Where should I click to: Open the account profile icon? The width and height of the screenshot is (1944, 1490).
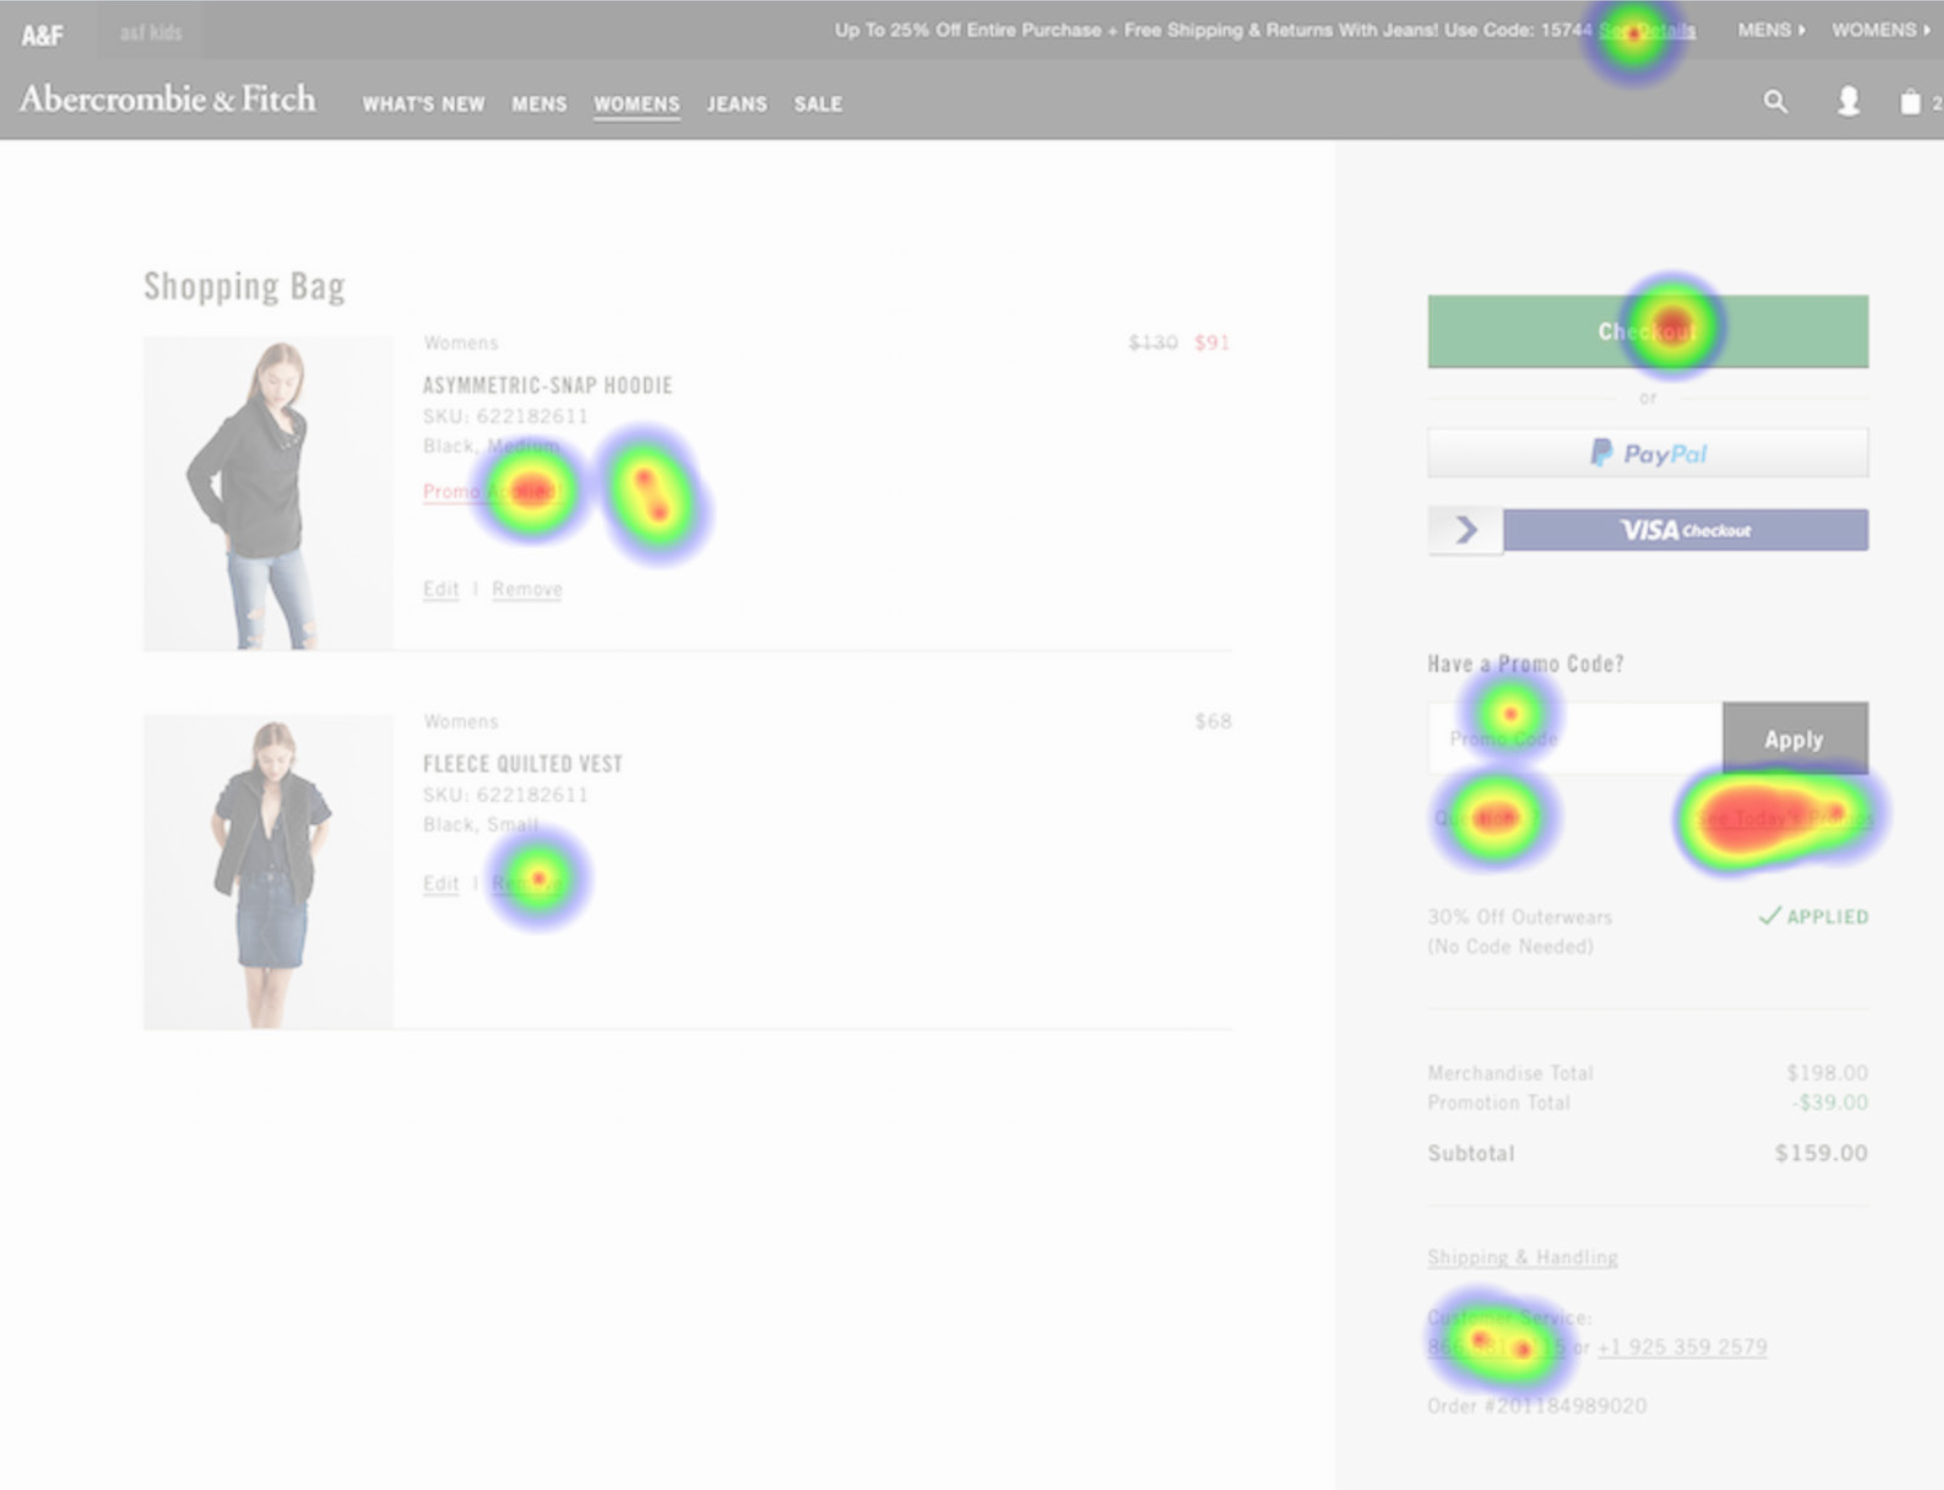click(x=1848, y=101)
